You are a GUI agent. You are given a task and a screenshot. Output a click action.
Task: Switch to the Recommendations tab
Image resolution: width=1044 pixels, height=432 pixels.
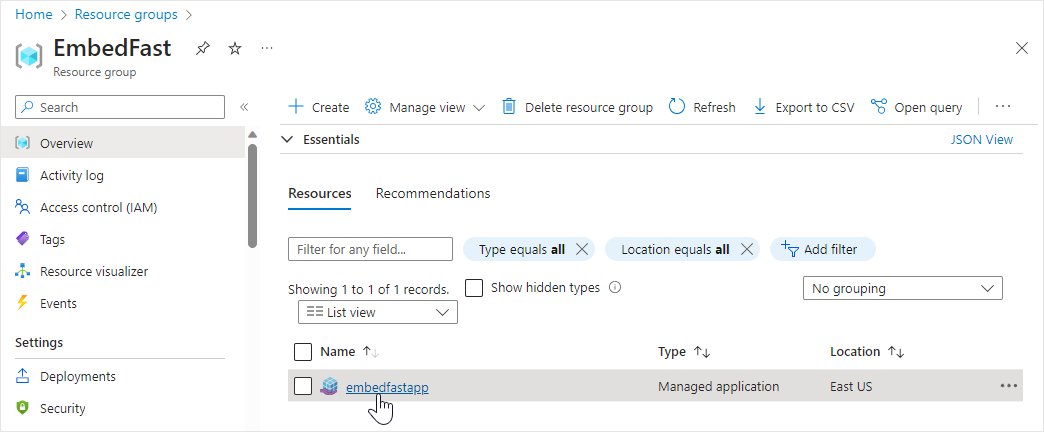tap(432, 193)
